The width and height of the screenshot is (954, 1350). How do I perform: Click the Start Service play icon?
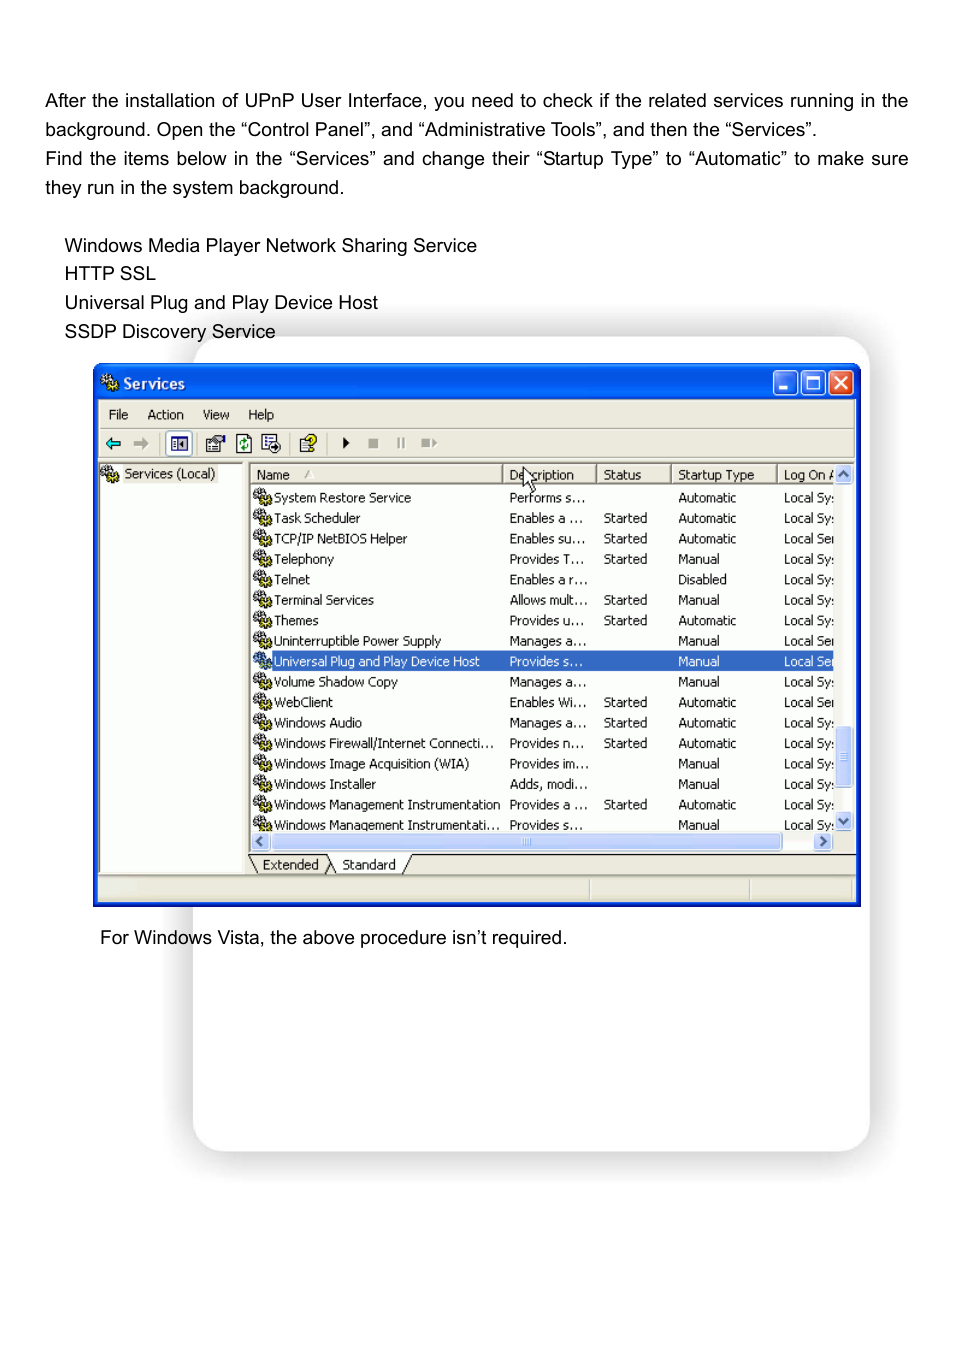(346, 443)
